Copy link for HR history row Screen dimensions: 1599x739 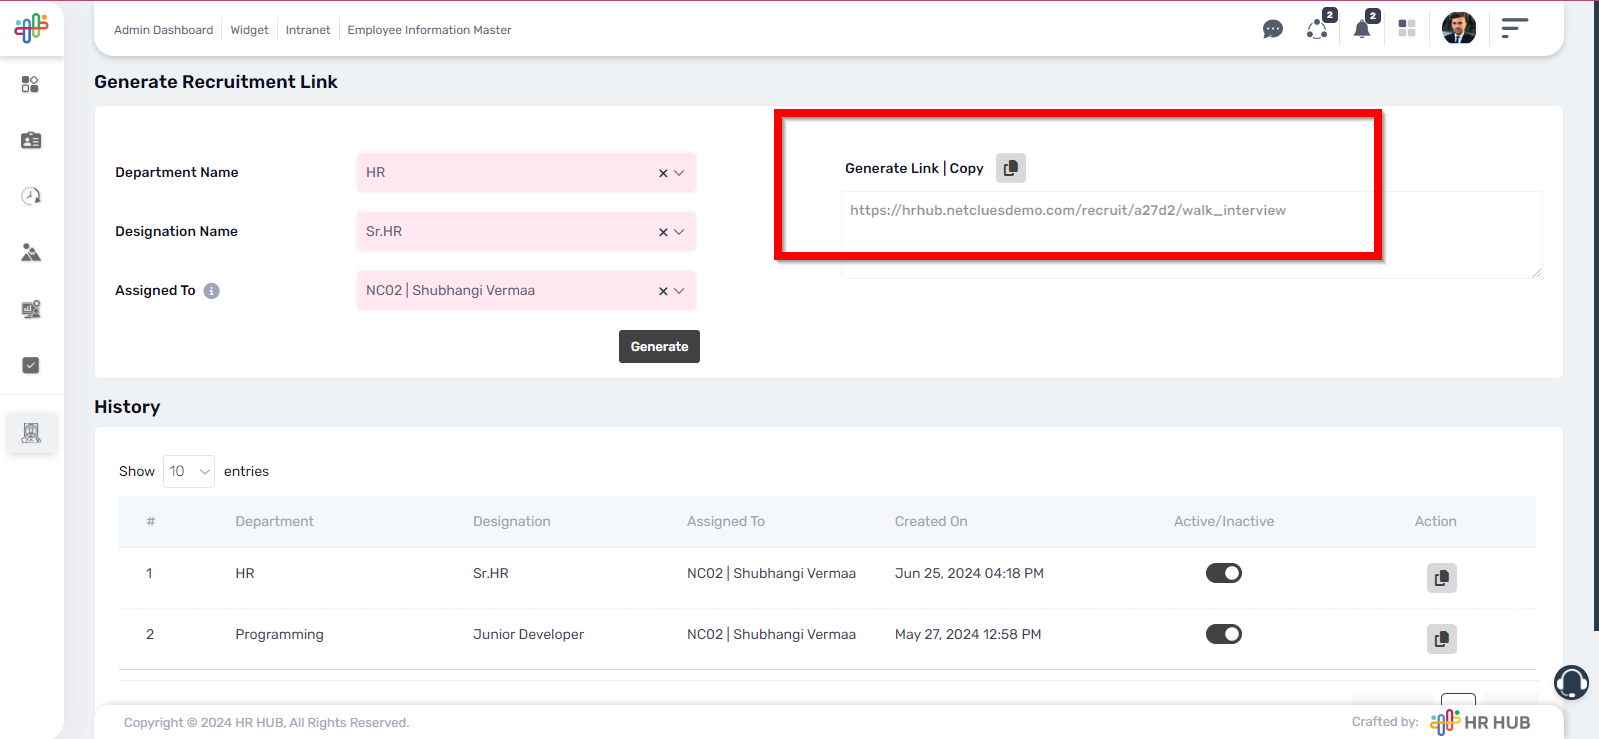click(x=1442, y=578)
